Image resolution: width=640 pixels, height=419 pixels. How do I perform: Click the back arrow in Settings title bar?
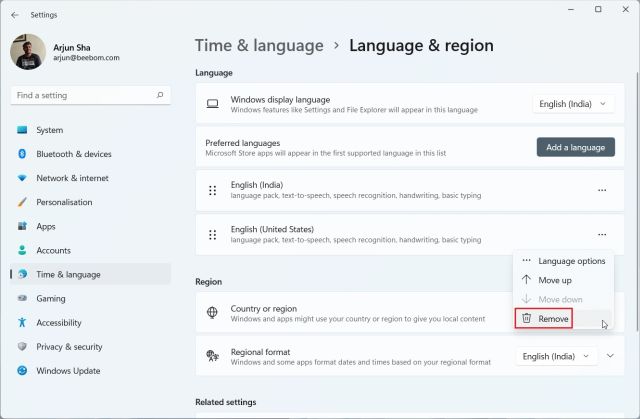point(15,15)
